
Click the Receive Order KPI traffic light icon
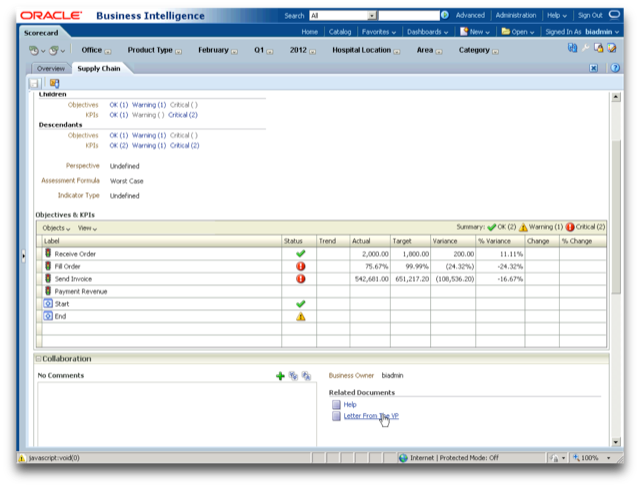48,253
